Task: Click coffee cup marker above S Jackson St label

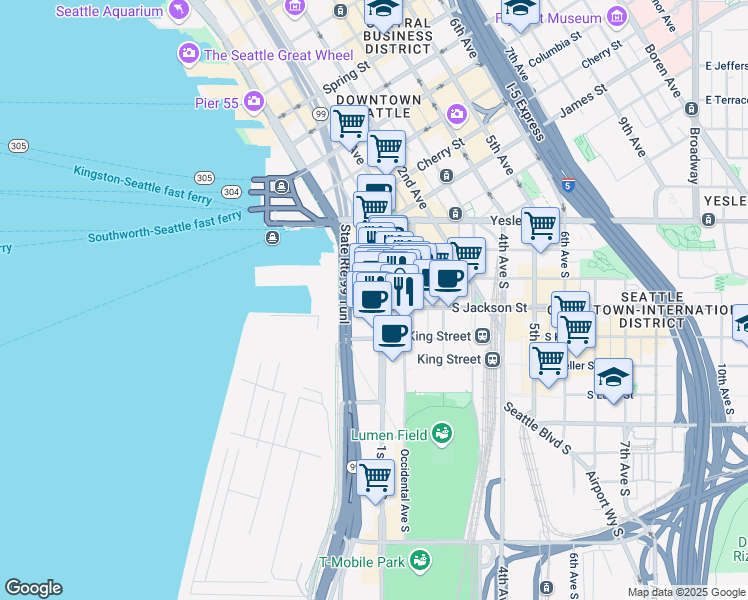Action: tap(448, 280)
